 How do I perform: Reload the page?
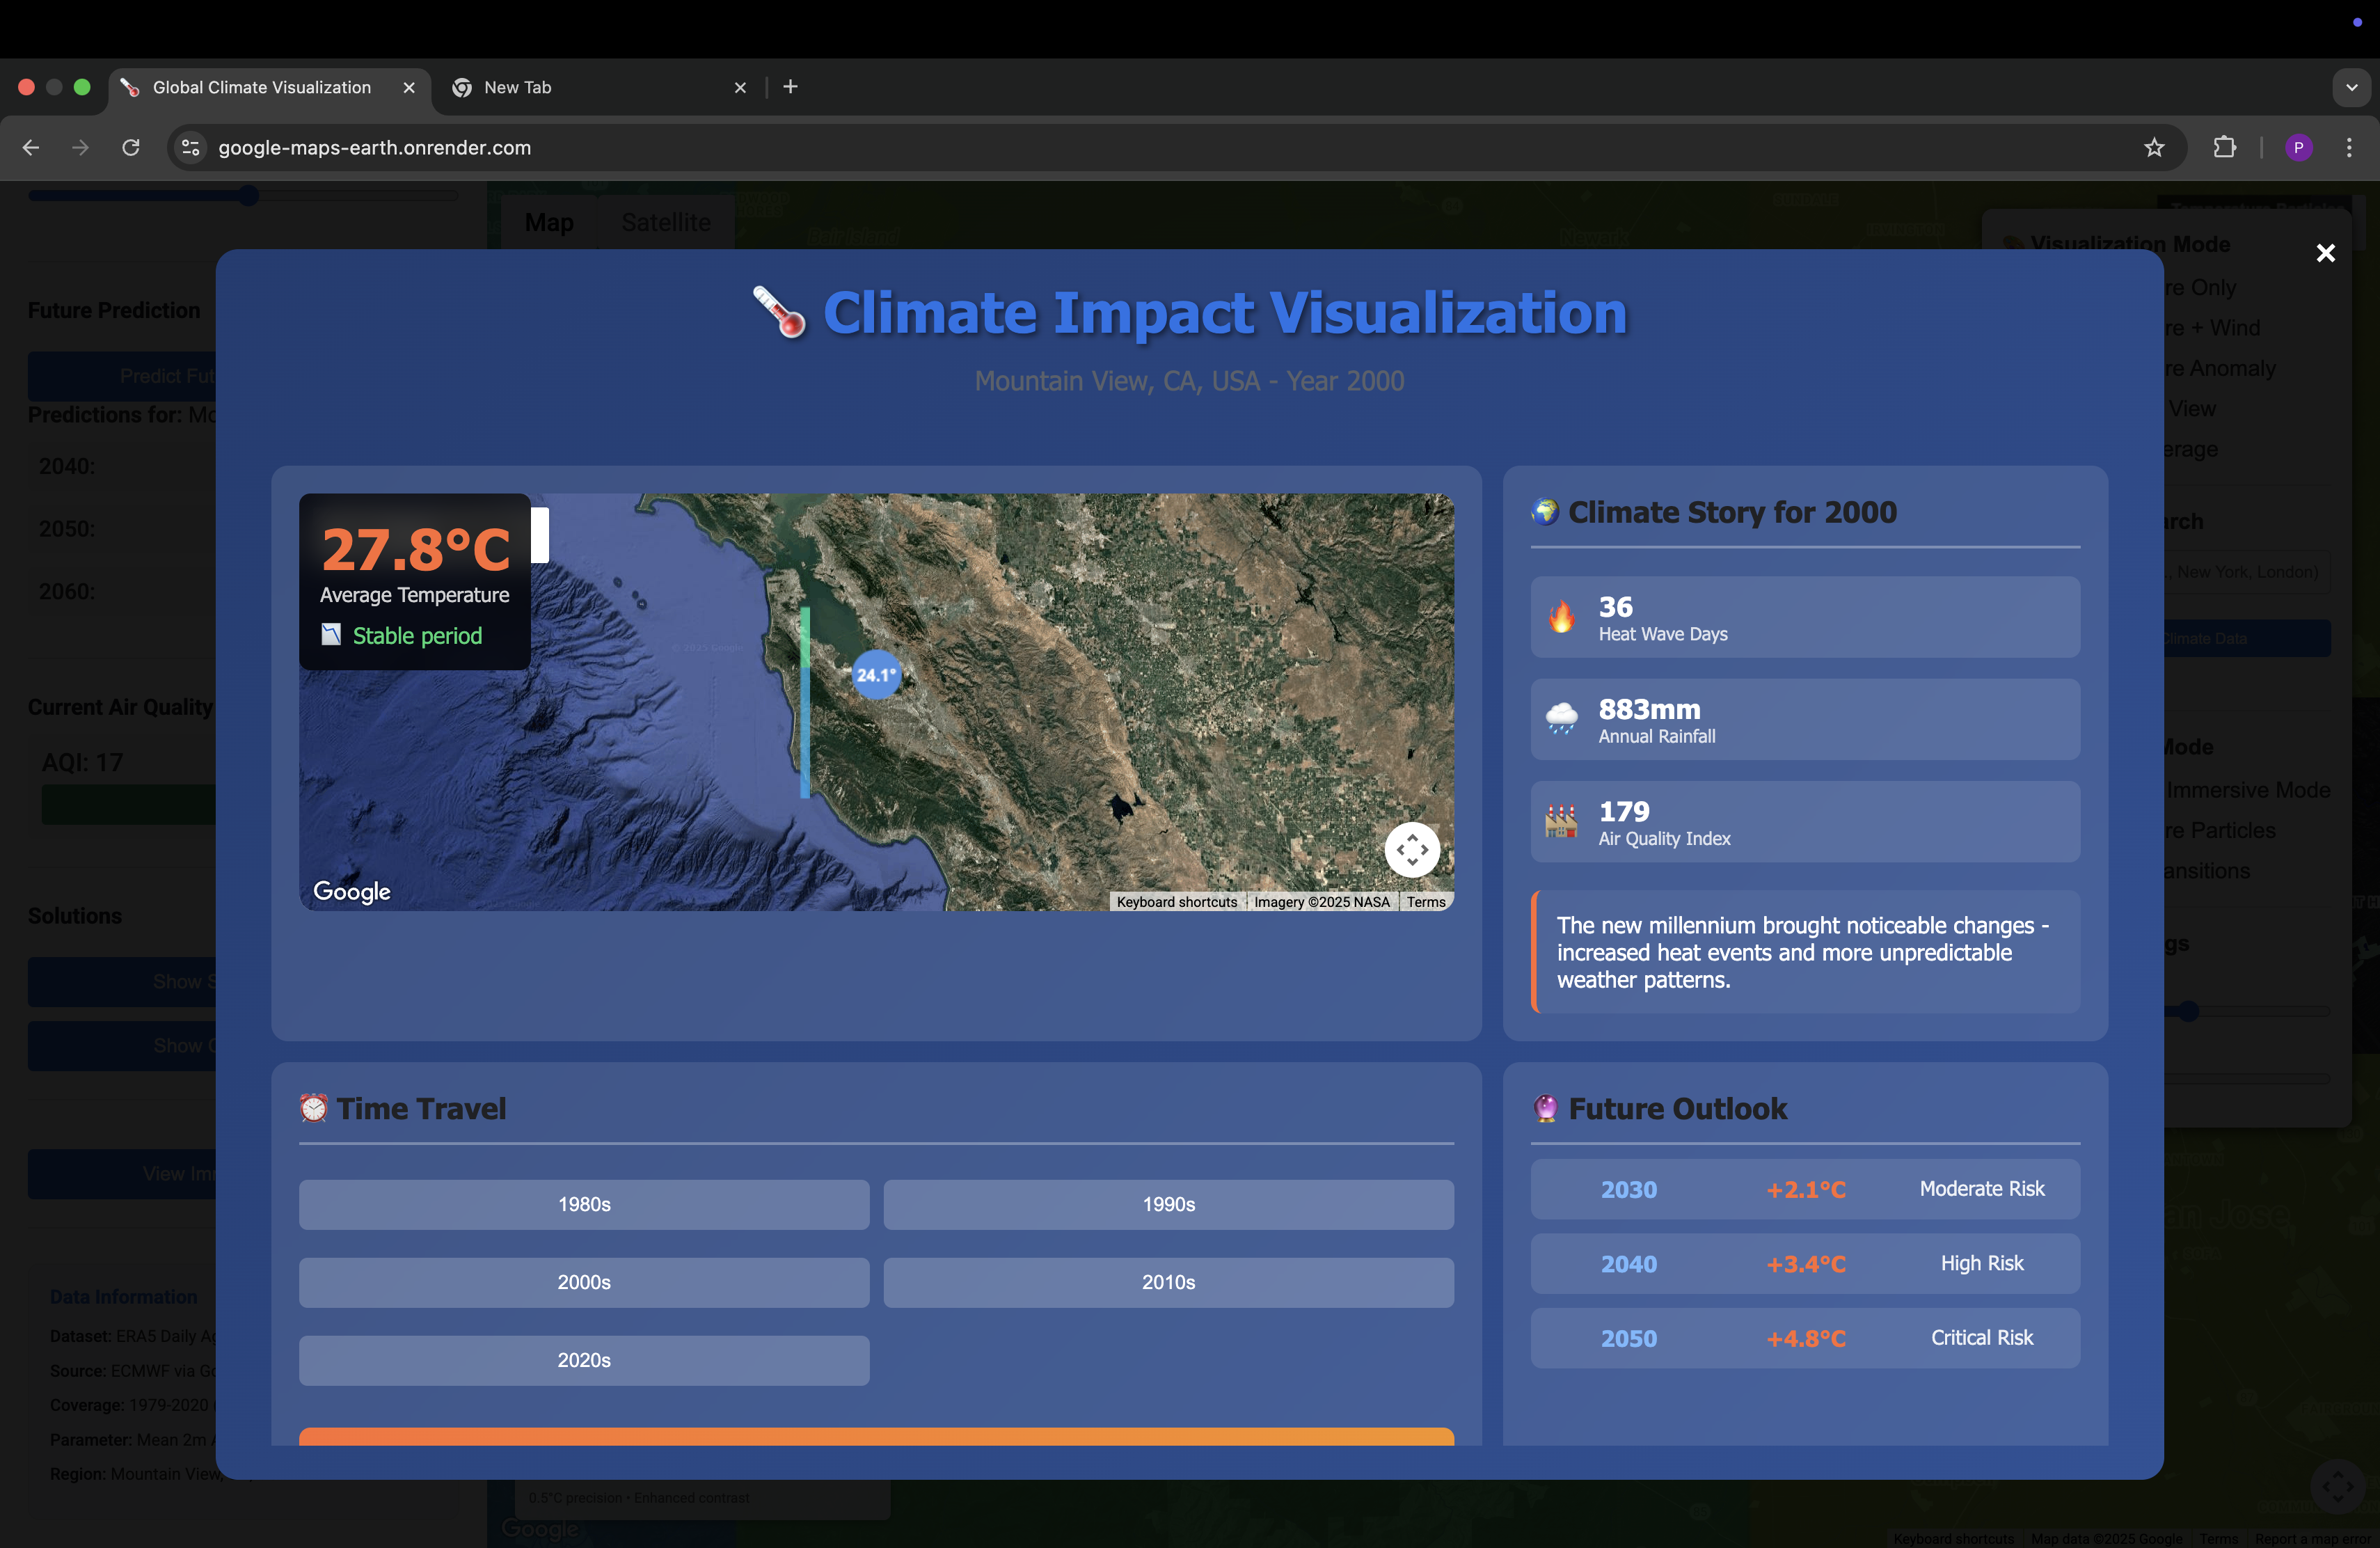pyautogui.click(x=131, y=148)
